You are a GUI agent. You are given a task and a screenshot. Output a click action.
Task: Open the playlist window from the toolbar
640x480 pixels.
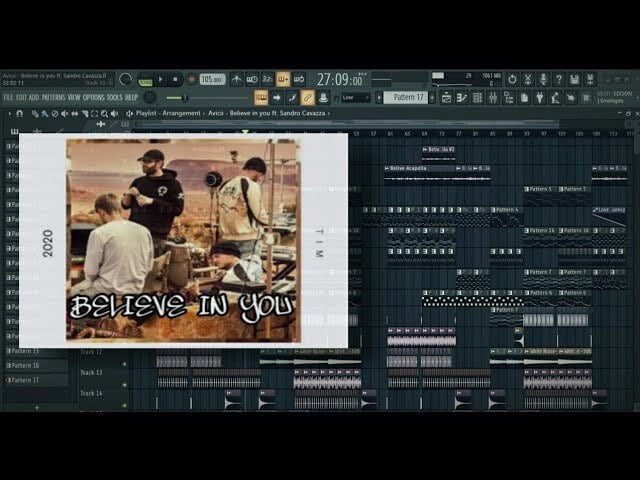click(x=446, y=98)
